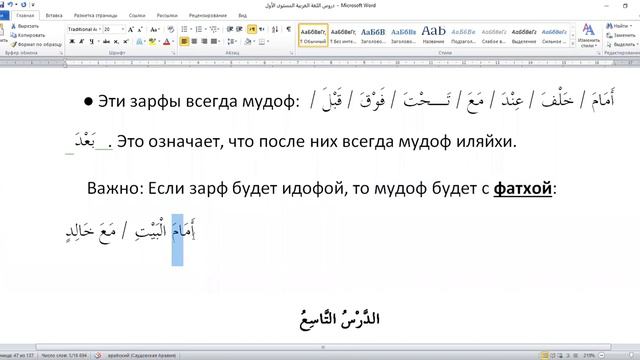Toggle superscript formatting
The height and width of the screenshot is (360, 640).
[x=126, y=41]
